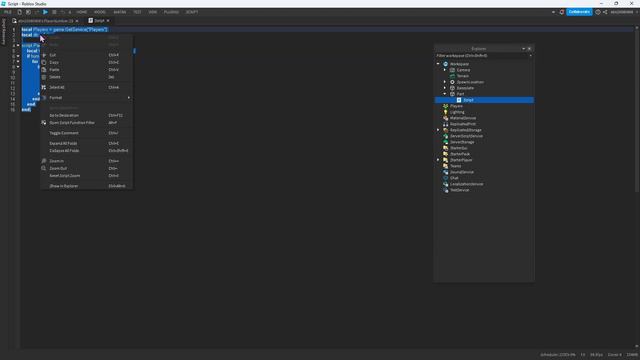The image size is (640, 360).
Task: Switch to the SCRIPT ribbon tab
Action: [x=192, y=12]
